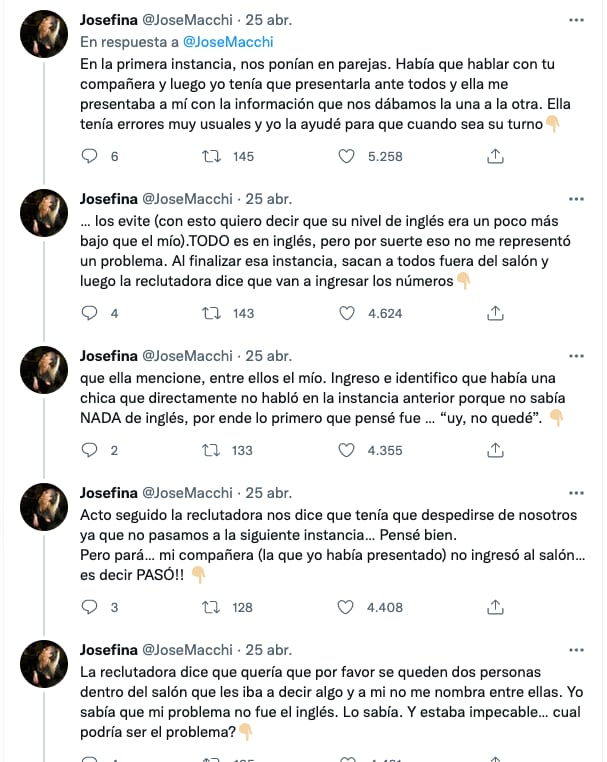607x762 pixels.
Task: Open Josefina's profile name on last tweet
Action: click(x=110, y=649)
